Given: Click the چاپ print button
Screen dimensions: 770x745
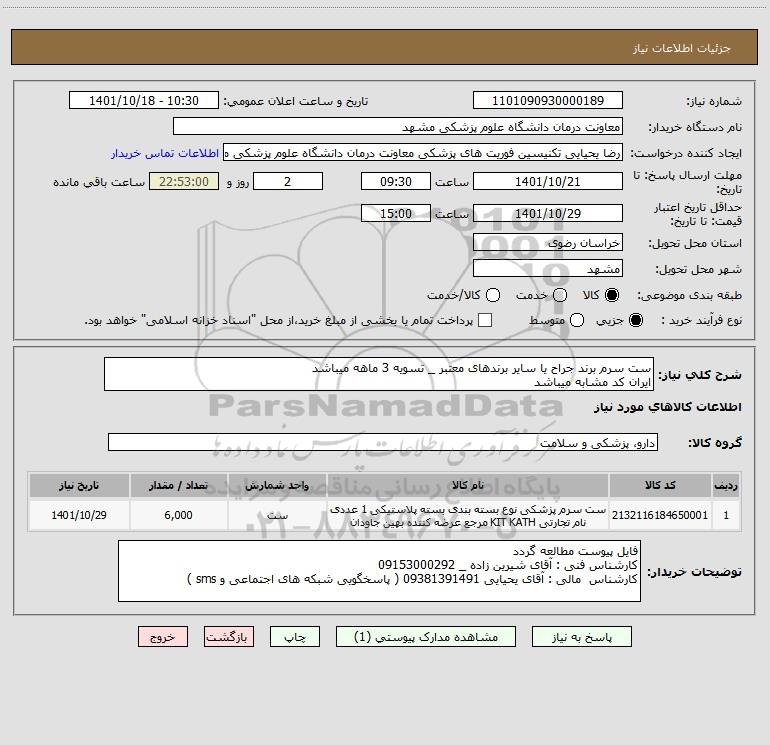Looking at the screenshot, I should pos(295,637).
